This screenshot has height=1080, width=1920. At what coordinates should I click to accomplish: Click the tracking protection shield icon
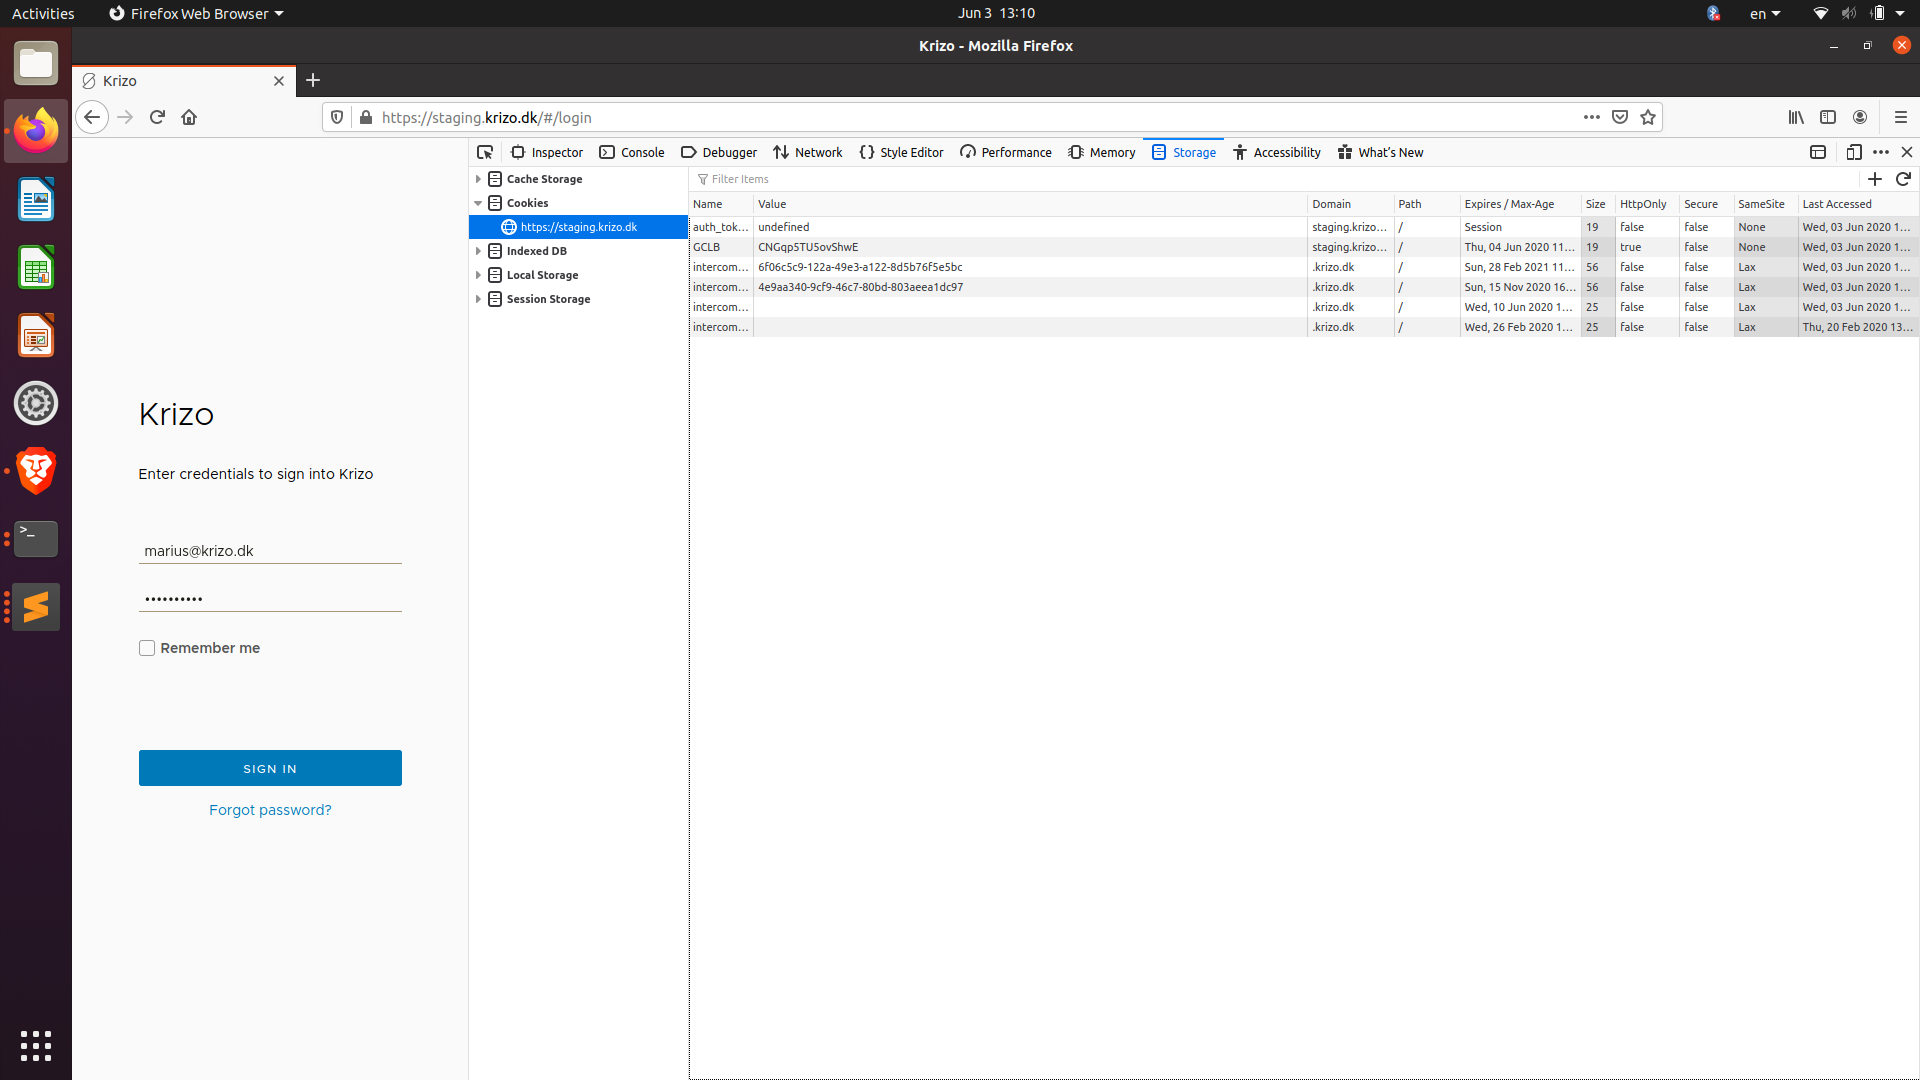337,117
